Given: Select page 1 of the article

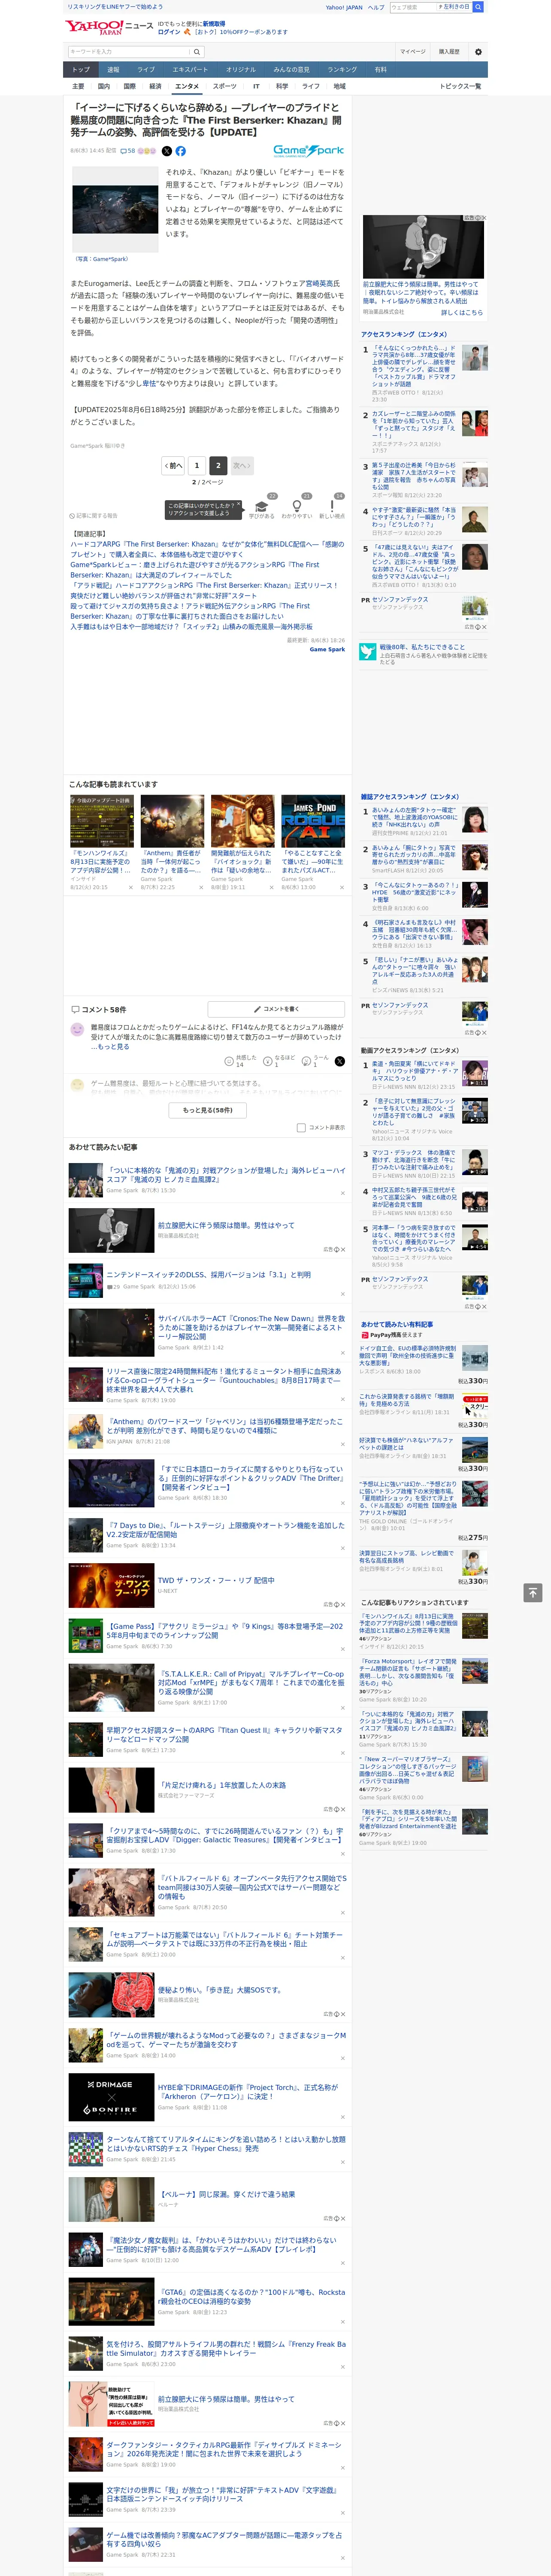Looking at the screenshot, I should tap(197, 466).
